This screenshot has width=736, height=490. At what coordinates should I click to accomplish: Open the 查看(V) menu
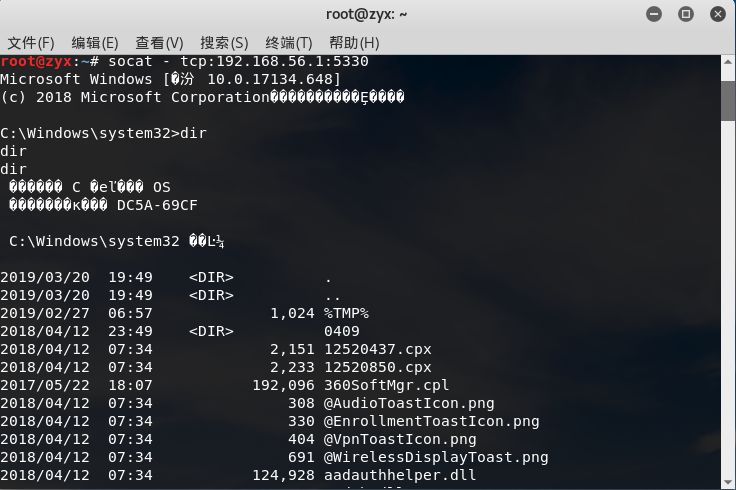pyautogui.click(x=159, y=43)
